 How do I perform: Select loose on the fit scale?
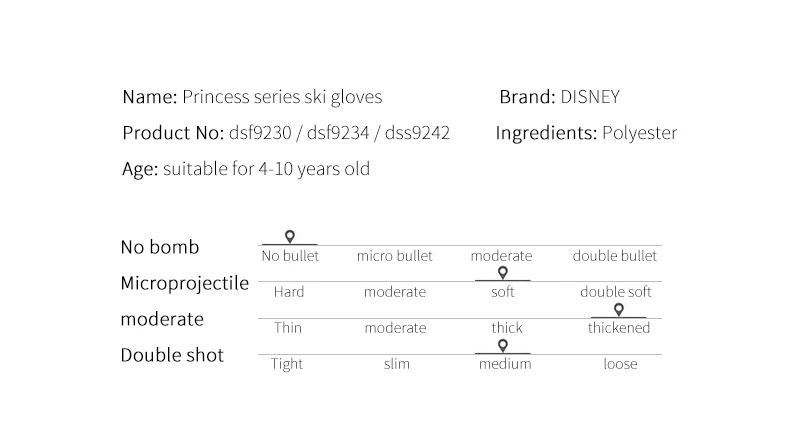[x=620, y=364]
